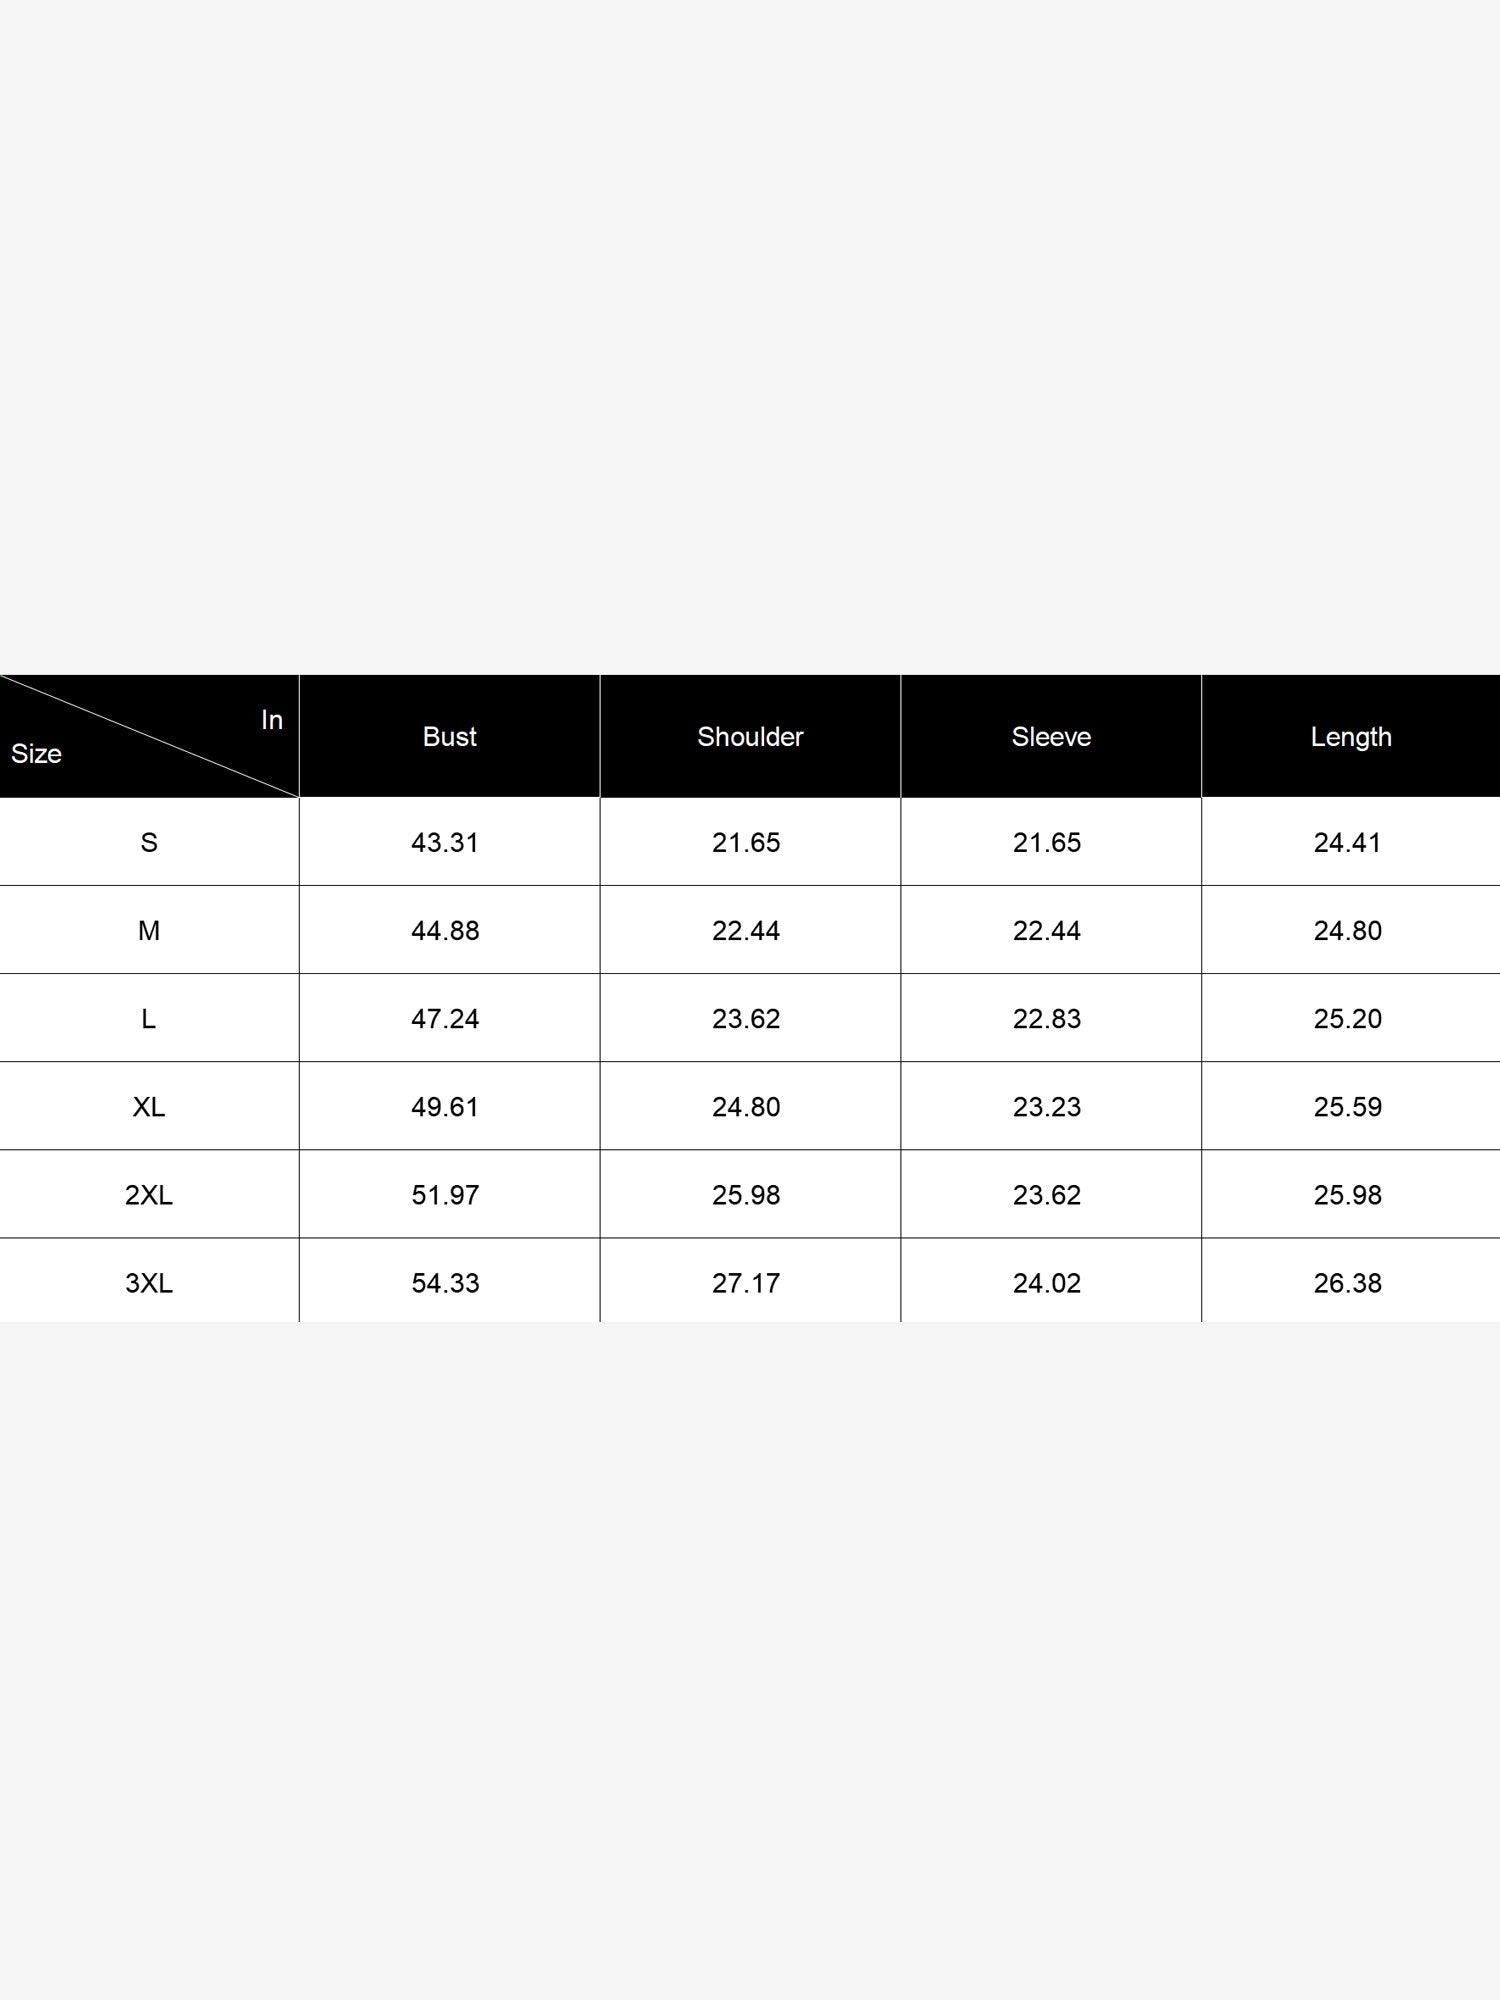Select the 3XL size row label
The width and height of the screenshot is (1500, 2000).
149,1283
